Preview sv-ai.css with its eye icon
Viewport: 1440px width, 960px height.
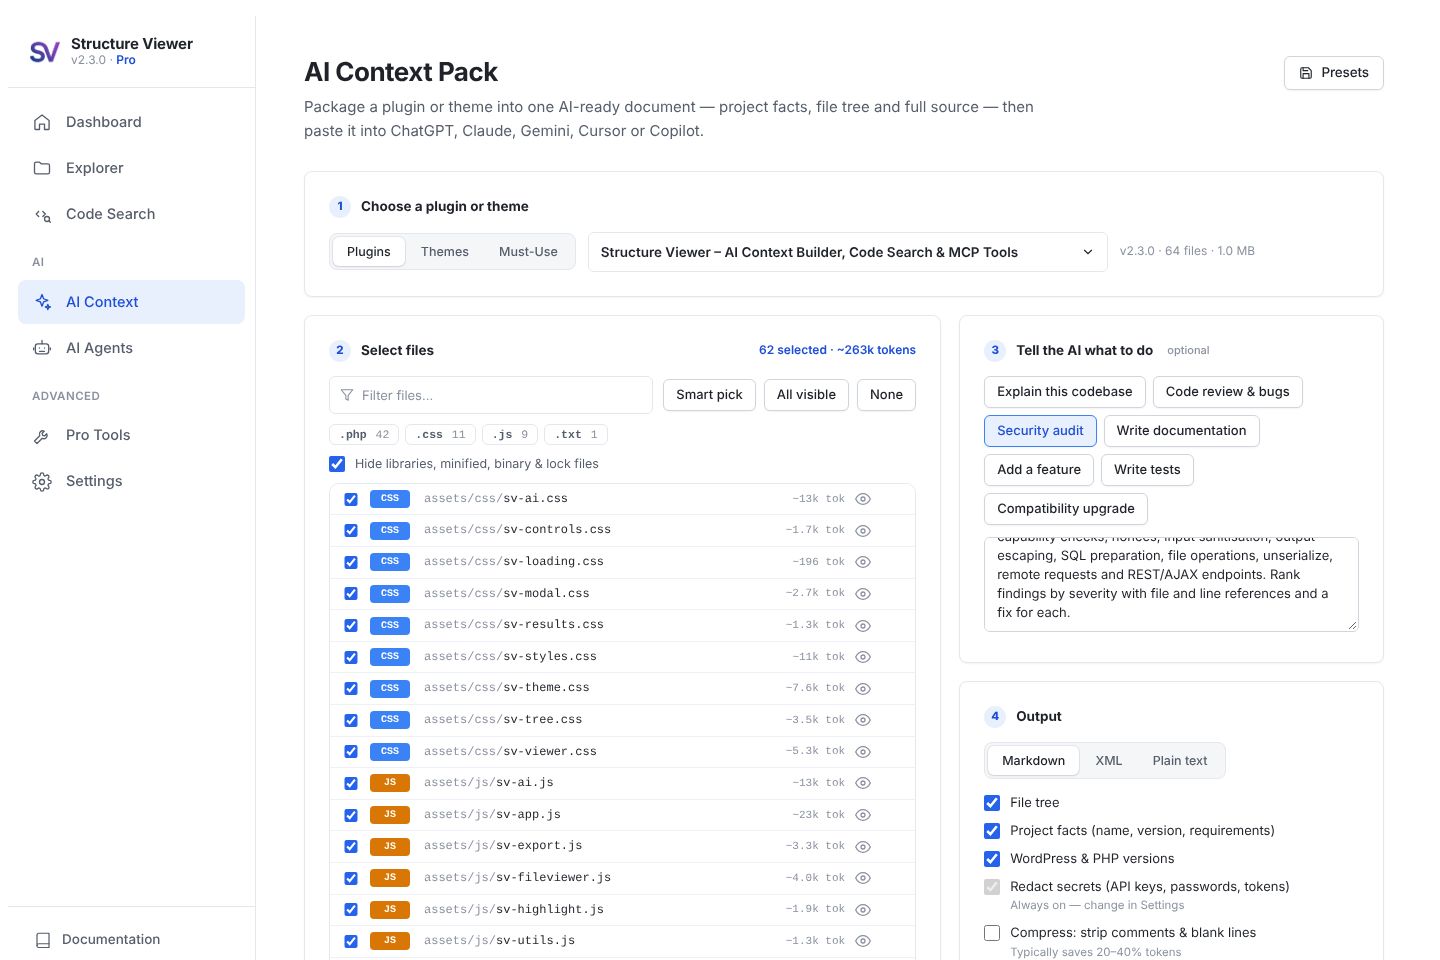(x=863, y=499)
